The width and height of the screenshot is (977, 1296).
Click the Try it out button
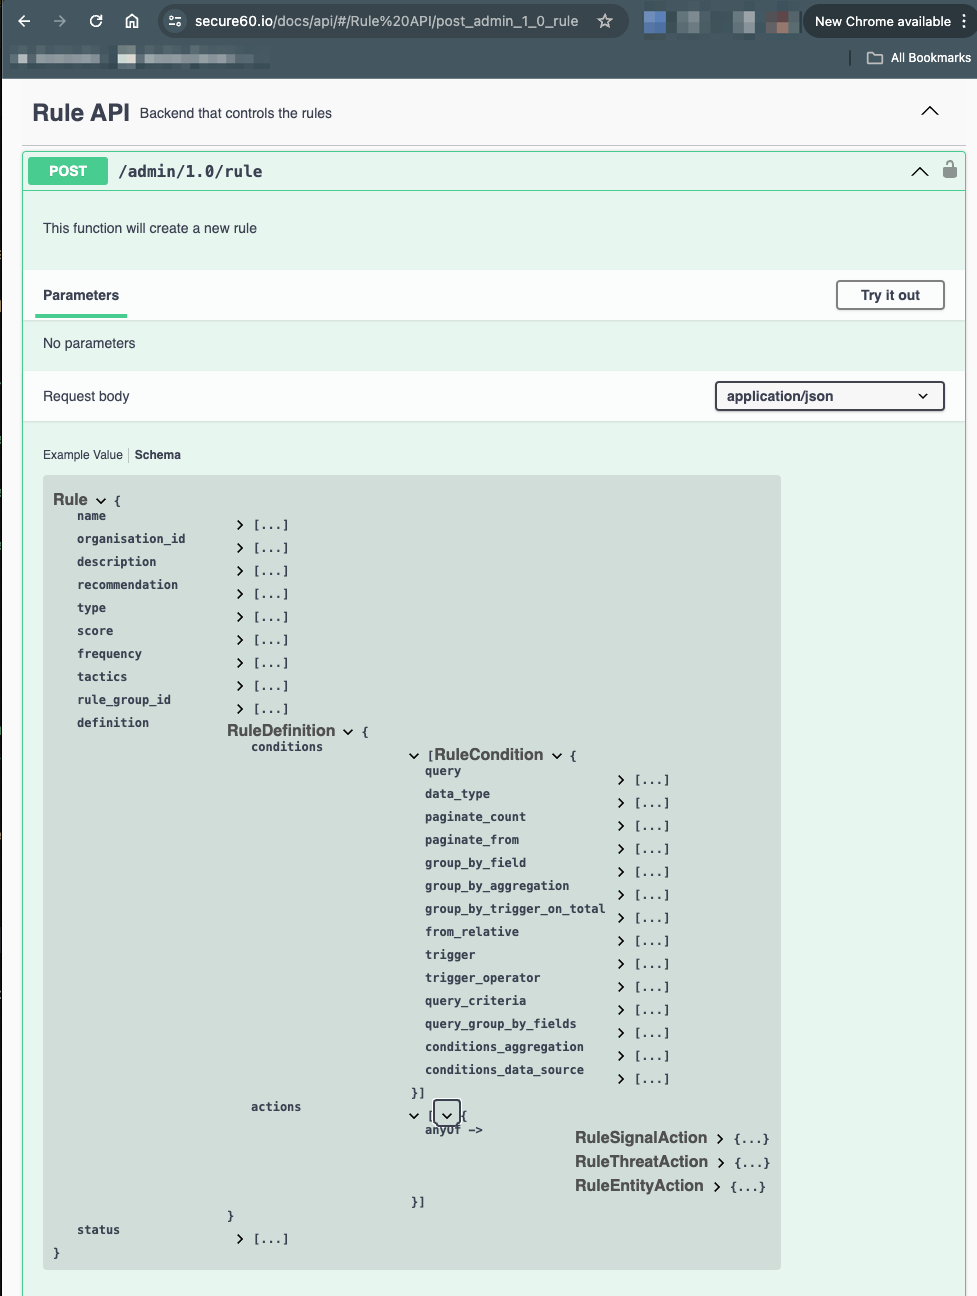click(x=889, y=294)
